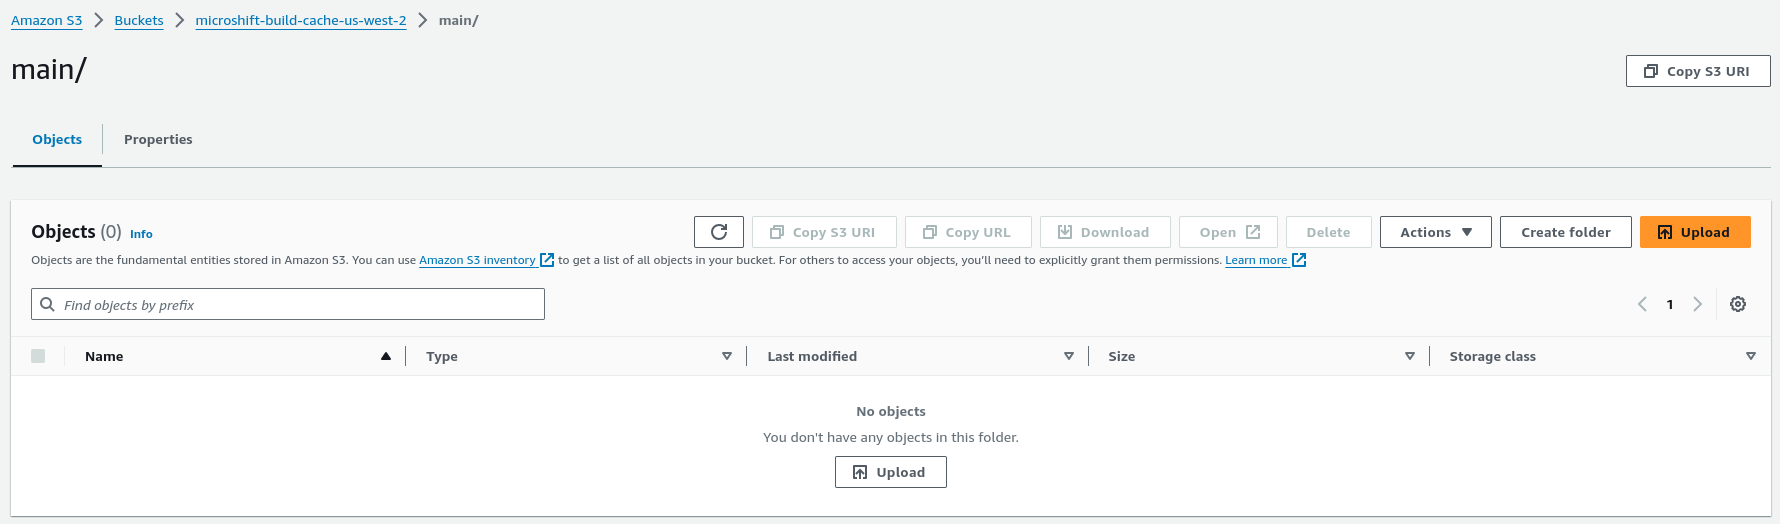
Task: Click the refresh objects icon button
Action: tap(718, 232)
